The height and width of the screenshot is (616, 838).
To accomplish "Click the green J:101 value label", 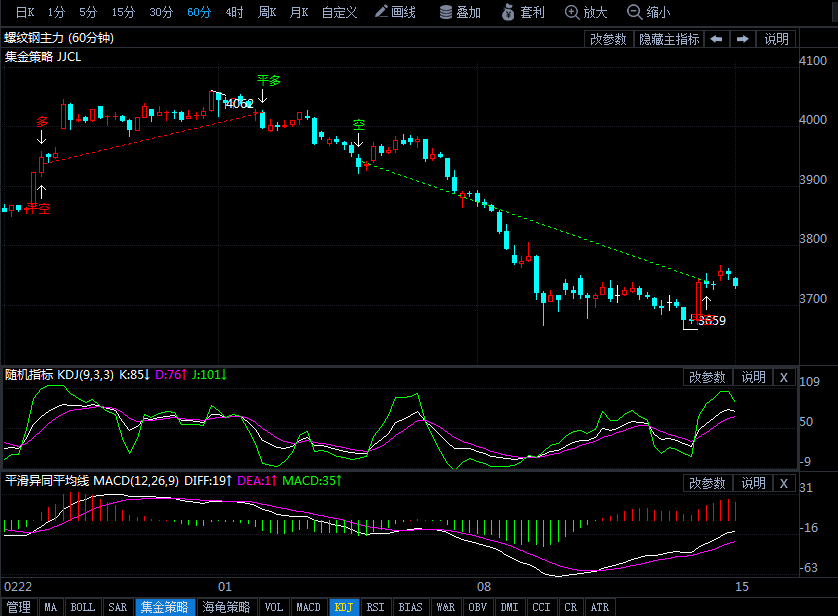I will [x=209, y=375].
